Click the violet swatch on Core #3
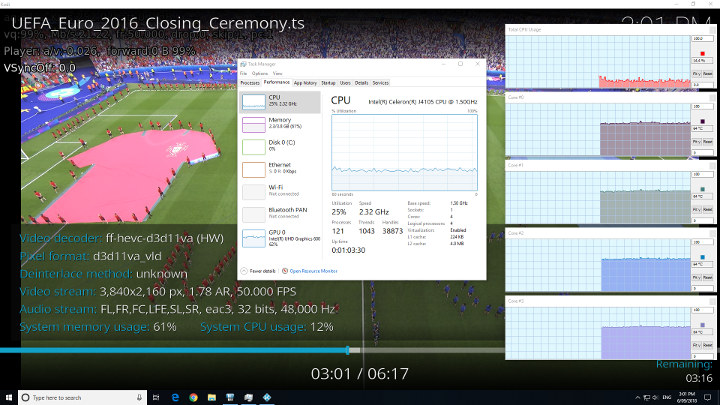 coord(703,325)
